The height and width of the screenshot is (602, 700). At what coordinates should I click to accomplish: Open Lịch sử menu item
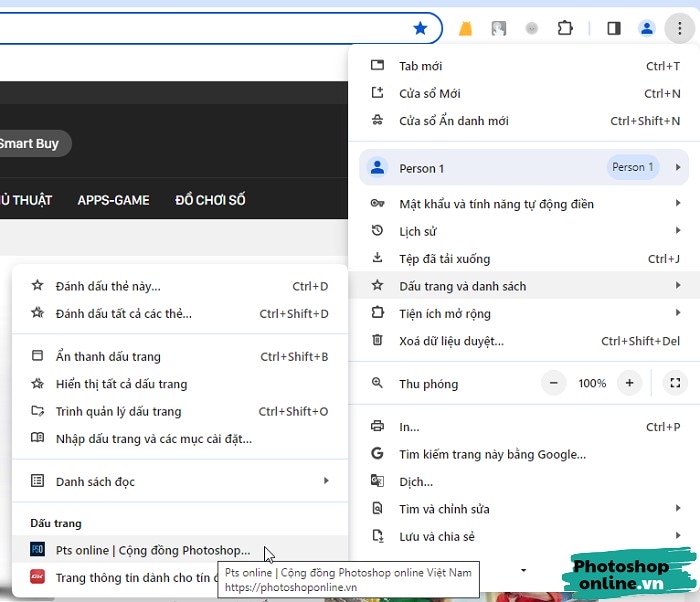(525, 231)
